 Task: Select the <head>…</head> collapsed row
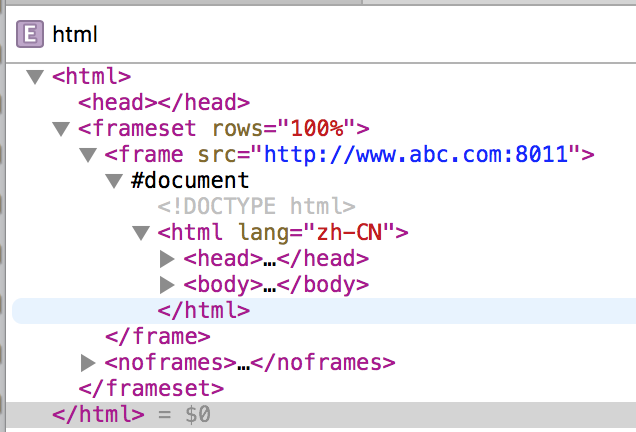point(276,259)
